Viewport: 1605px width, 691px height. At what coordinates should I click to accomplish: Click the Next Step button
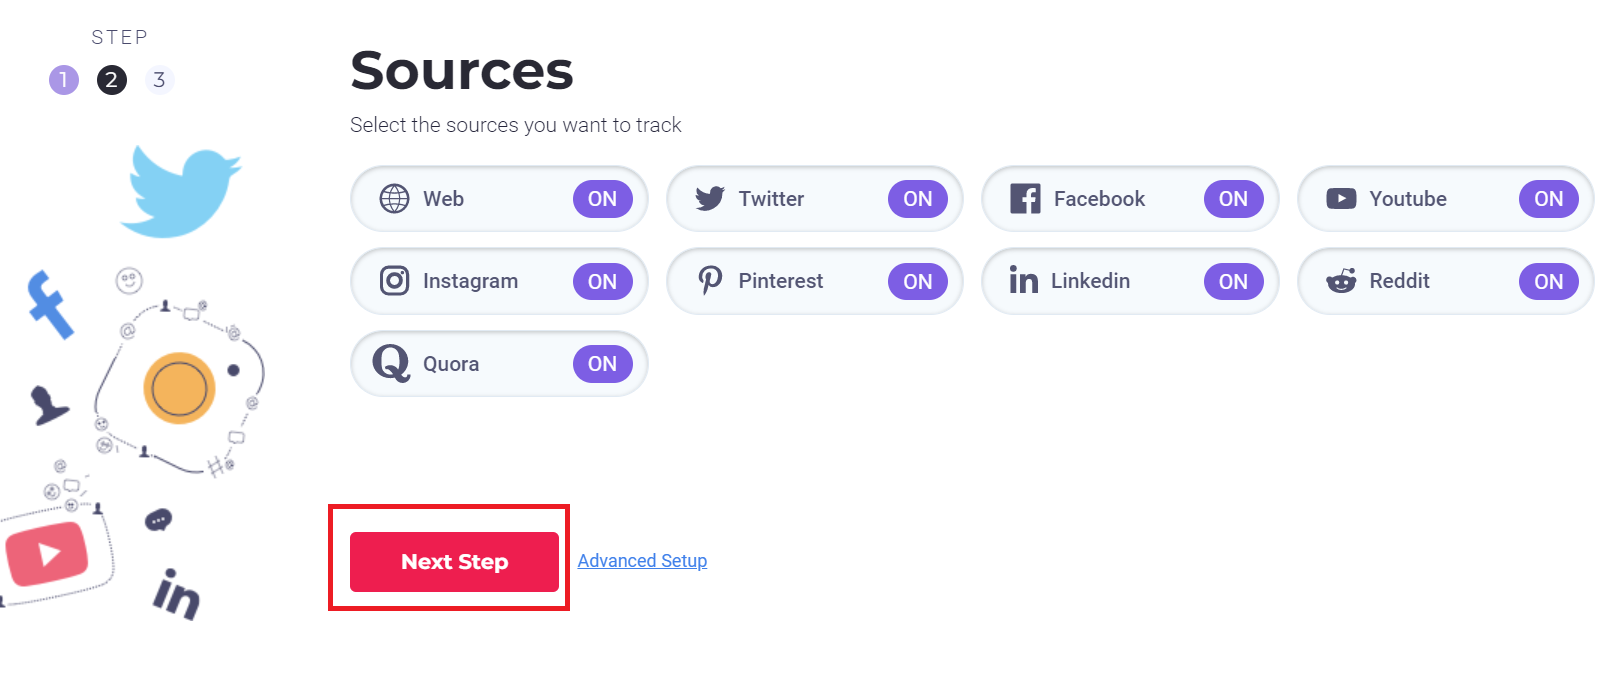point(454,562)
